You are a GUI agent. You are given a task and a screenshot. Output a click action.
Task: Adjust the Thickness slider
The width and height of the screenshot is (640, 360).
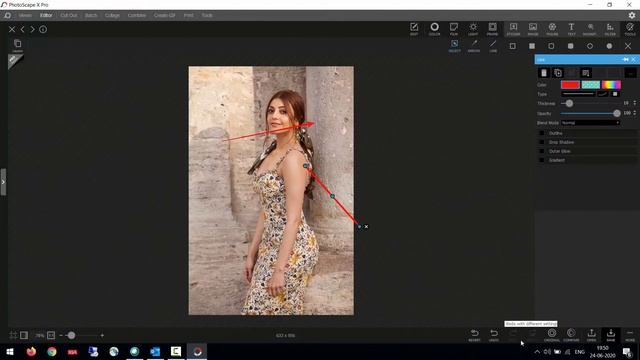(569, 103)
